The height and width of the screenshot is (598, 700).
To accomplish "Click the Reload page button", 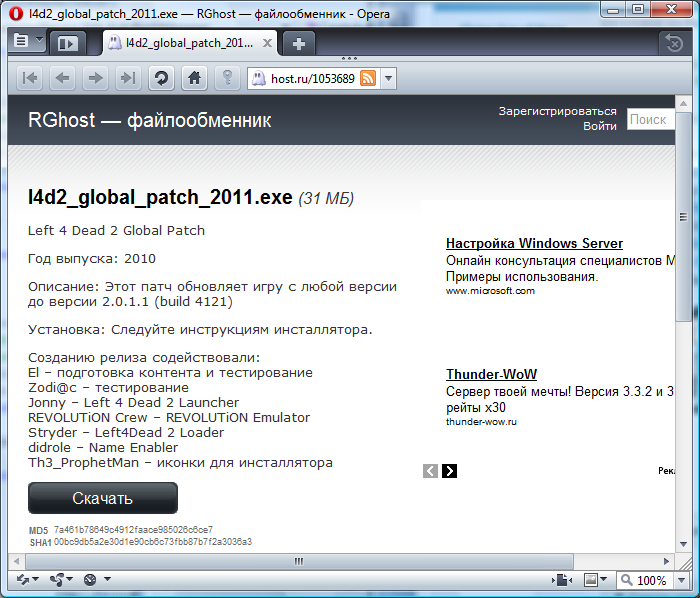I will (160, 78).
